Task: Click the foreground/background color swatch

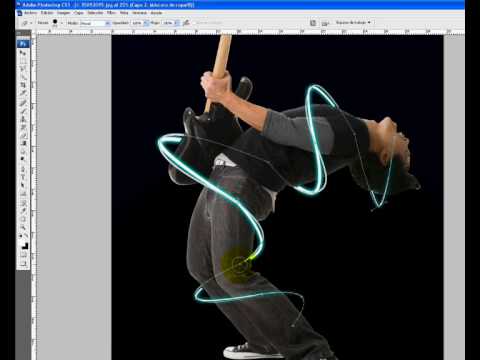Action: 25,246
